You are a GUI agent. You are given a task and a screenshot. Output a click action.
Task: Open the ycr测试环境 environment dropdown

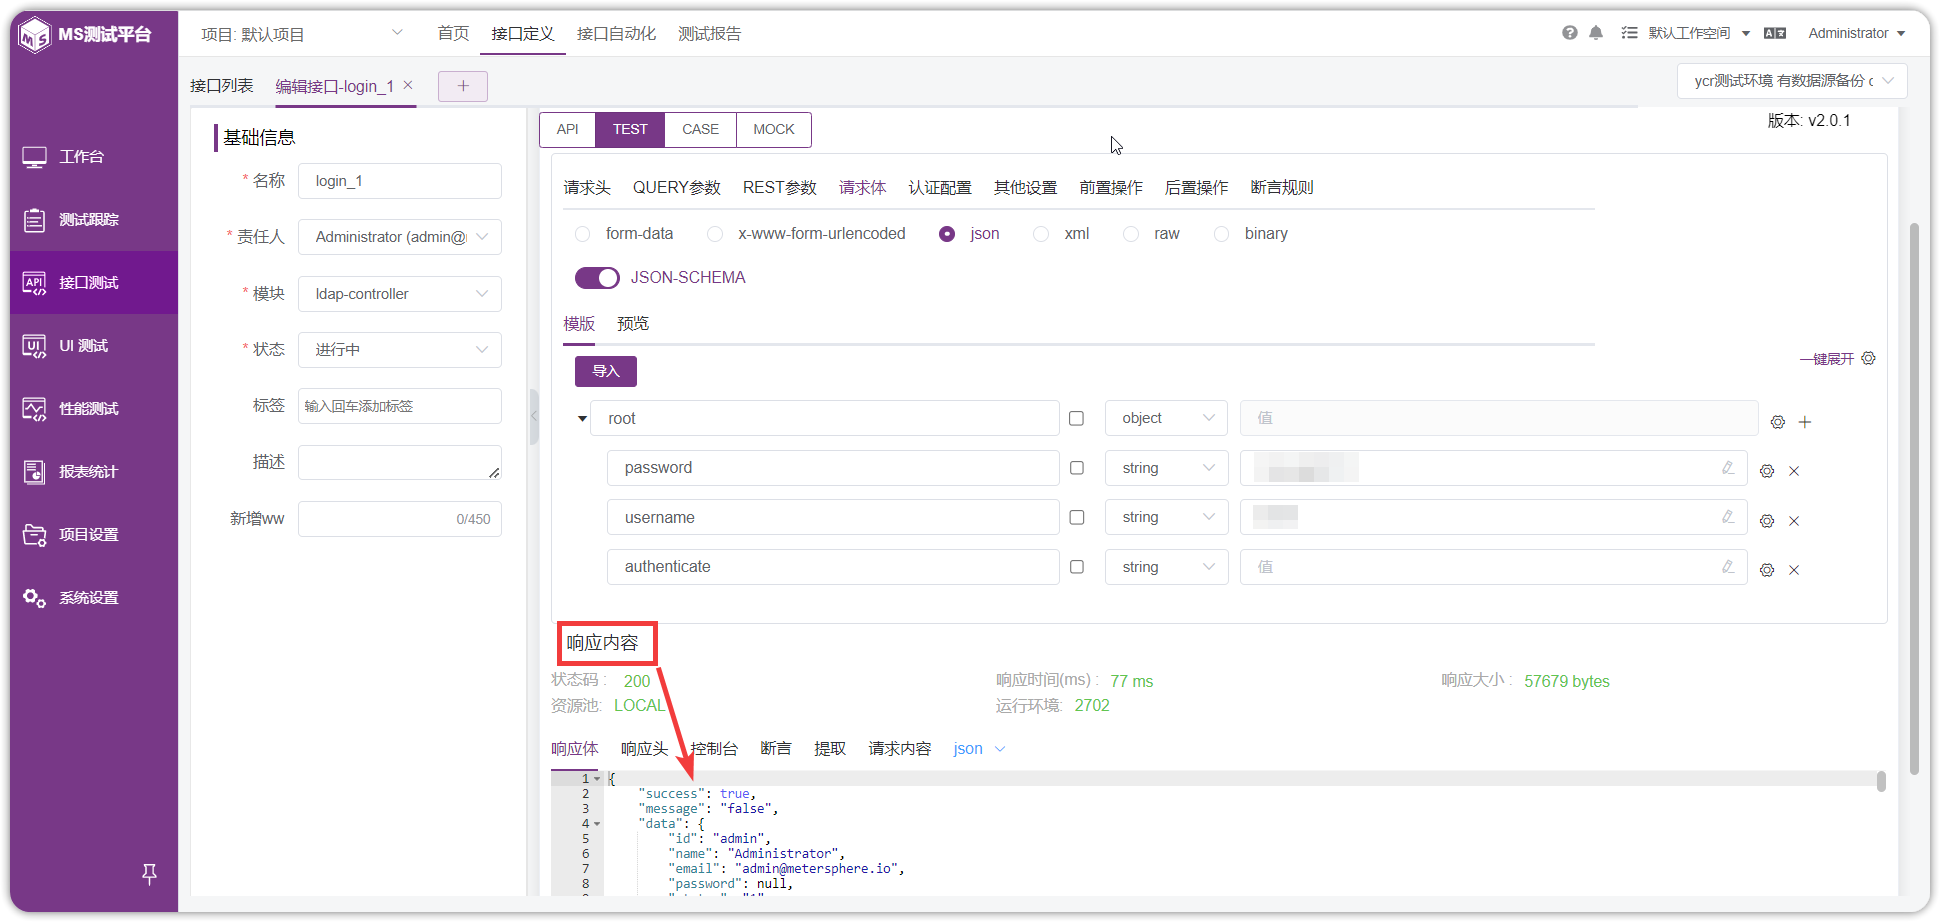[x=1792, y=81]
